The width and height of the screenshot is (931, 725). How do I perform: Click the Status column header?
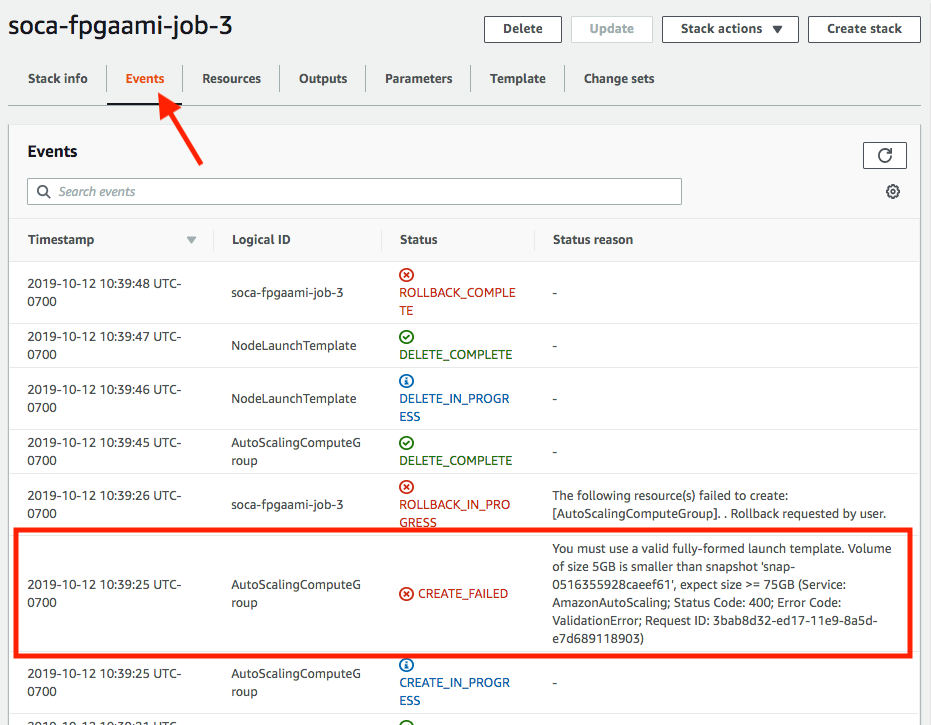pyautogui.click(x=419, y=240)
